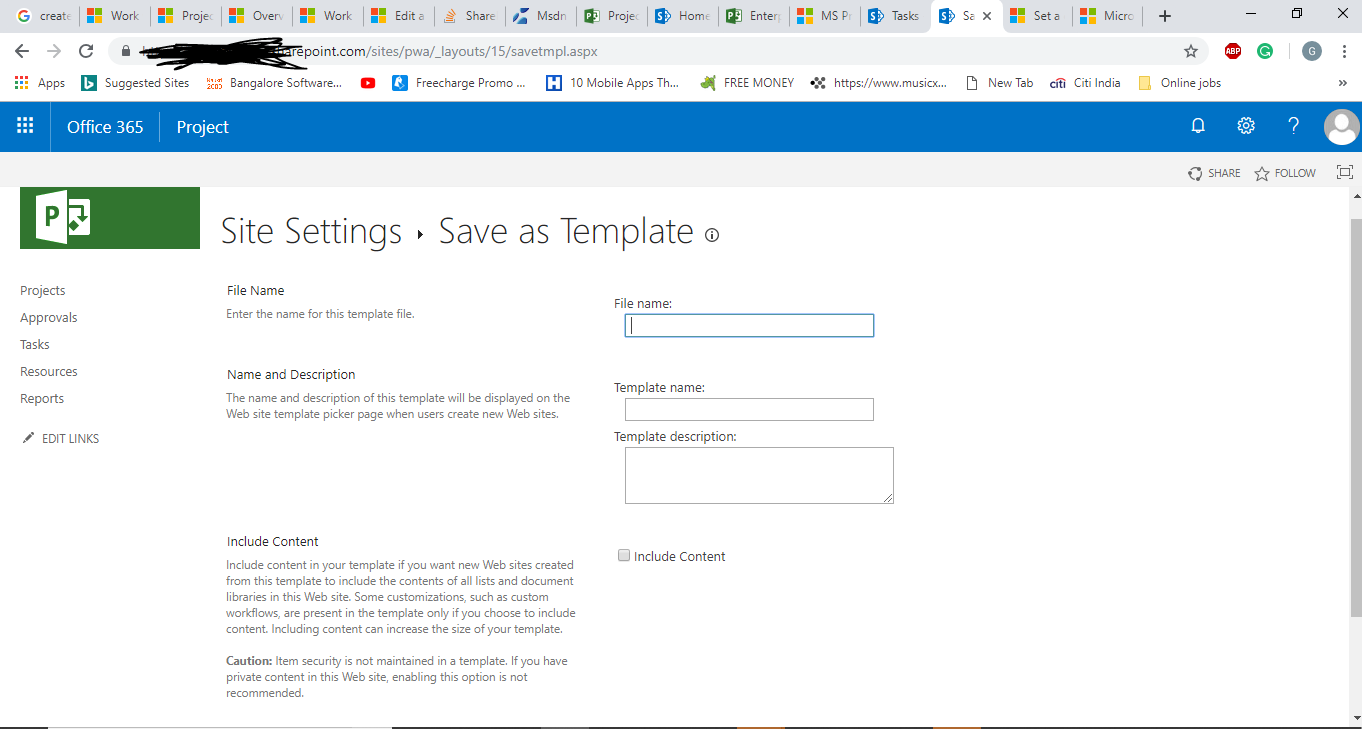The height and width of the screenshot is (729, 1362).
Task: Open the help question mark icon
Action: pos(1293,126)
